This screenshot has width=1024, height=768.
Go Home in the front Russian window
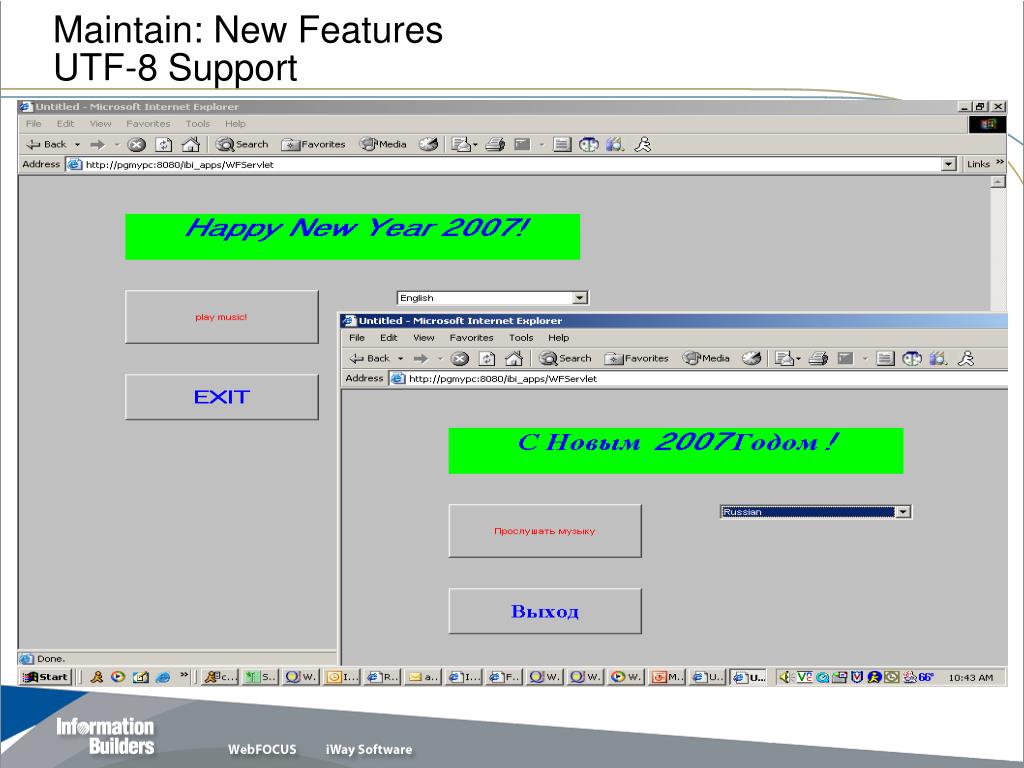pos(514,359)
